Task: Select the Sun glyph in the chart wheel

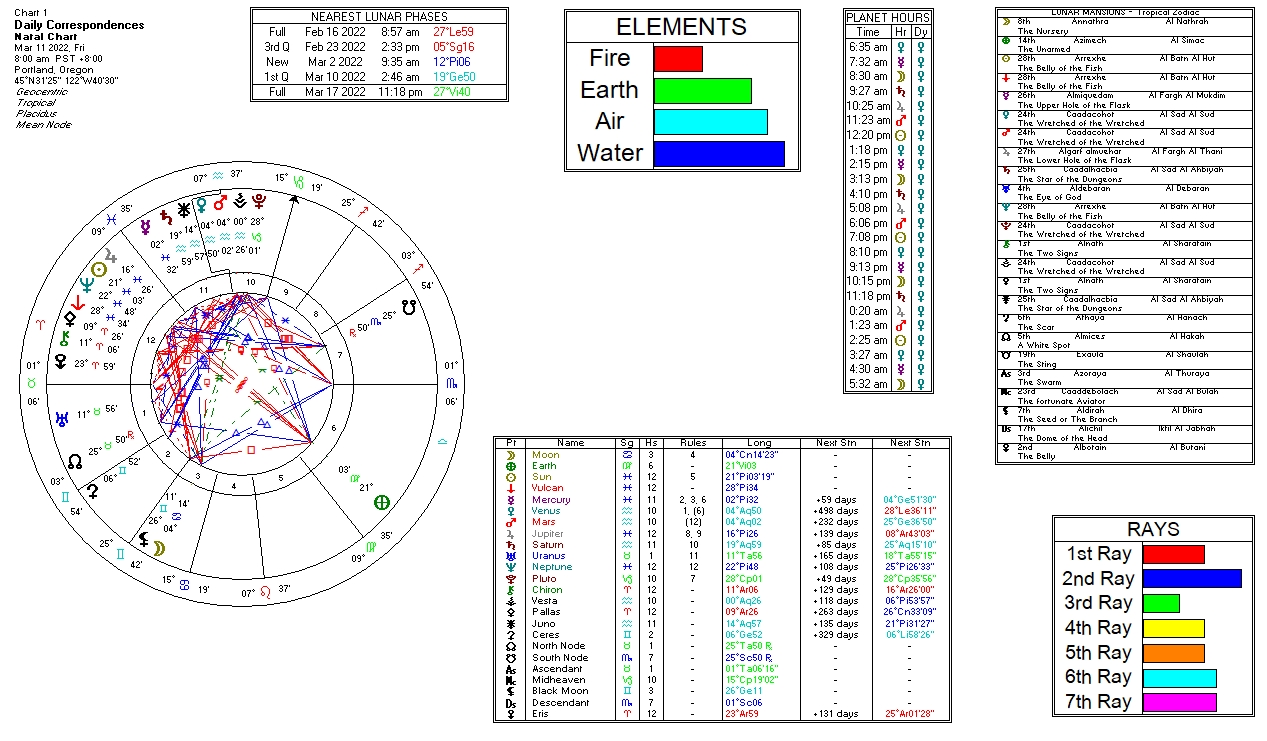Action: [98, 269]
